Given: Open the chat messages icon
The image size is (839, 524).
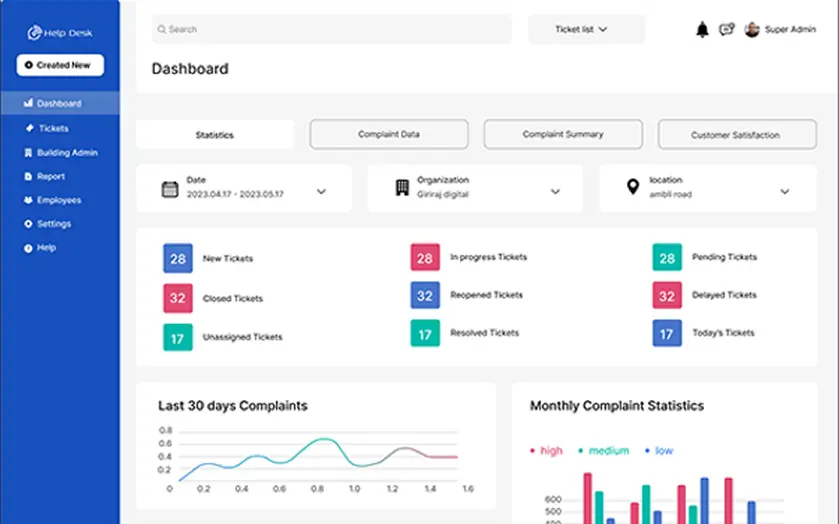Looking at the screenshot, I should click(727, 30).
